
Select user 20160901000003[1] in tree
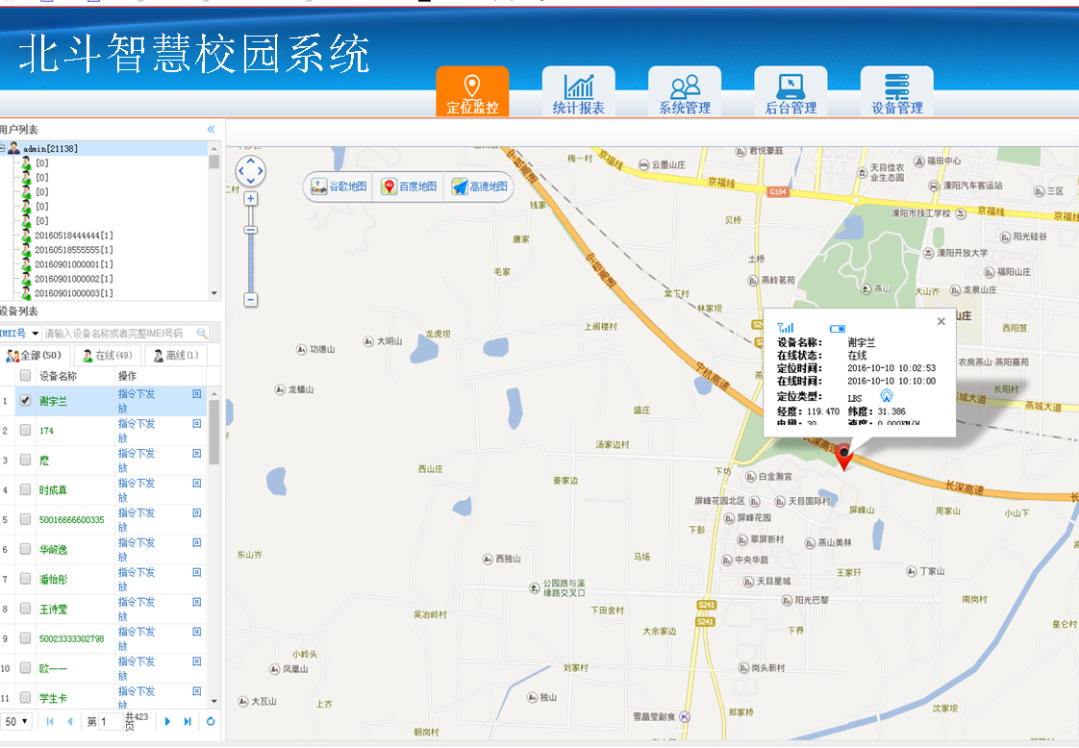[74, 293]
